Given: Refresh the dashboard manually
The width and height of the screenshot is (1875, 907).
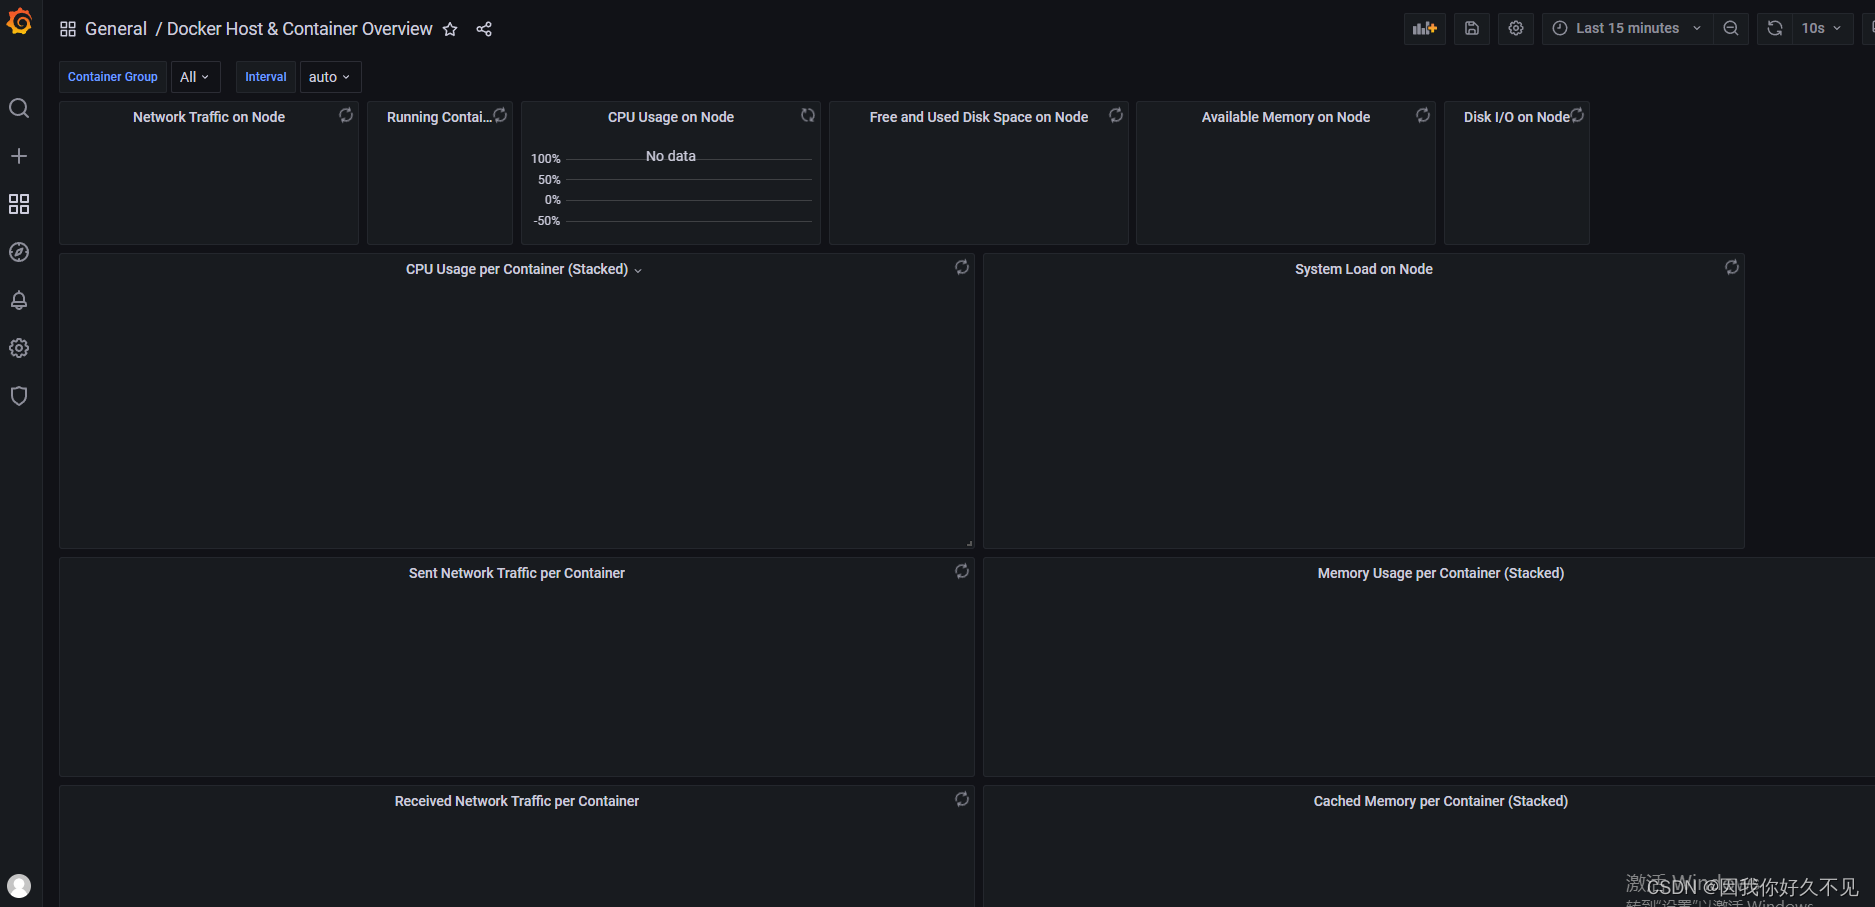Looking at the screenshot, I should pyautogui.click(x=1775, y=28).
